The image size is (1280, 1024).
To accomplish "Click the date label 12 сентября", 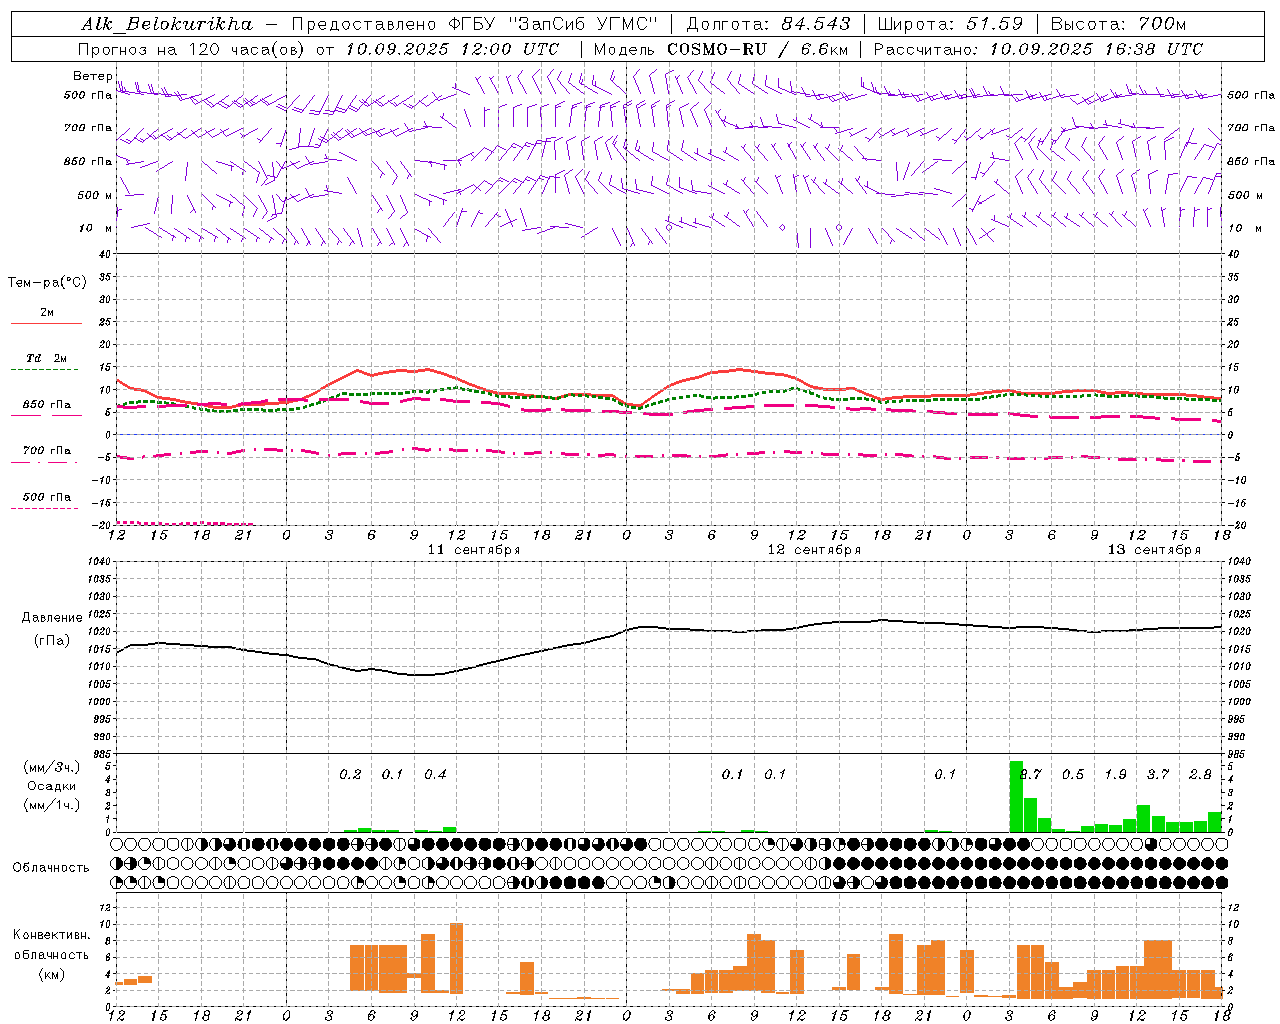I will (814, 550).
